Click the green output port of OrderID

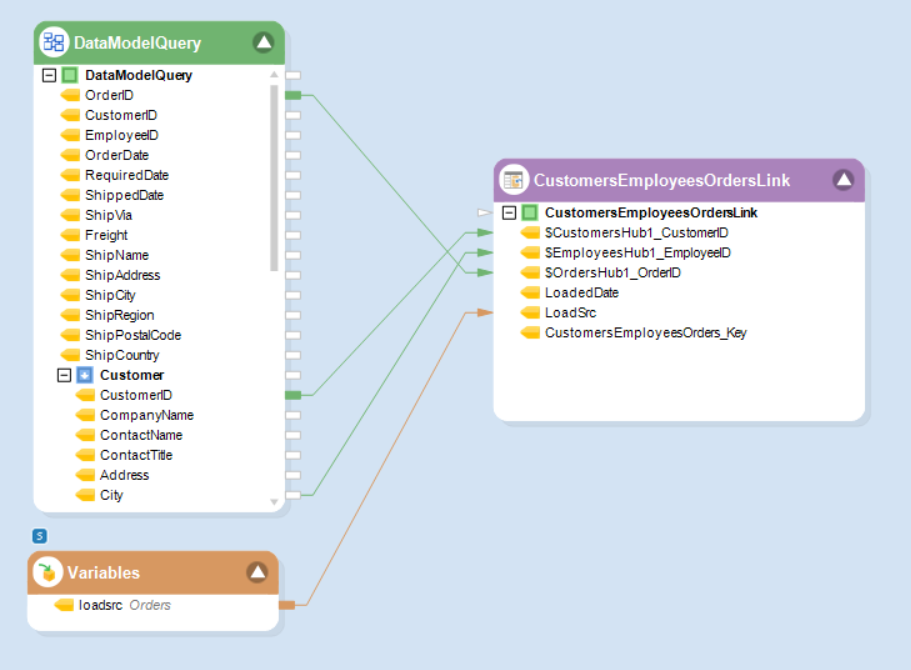click(x=293, y=95)
